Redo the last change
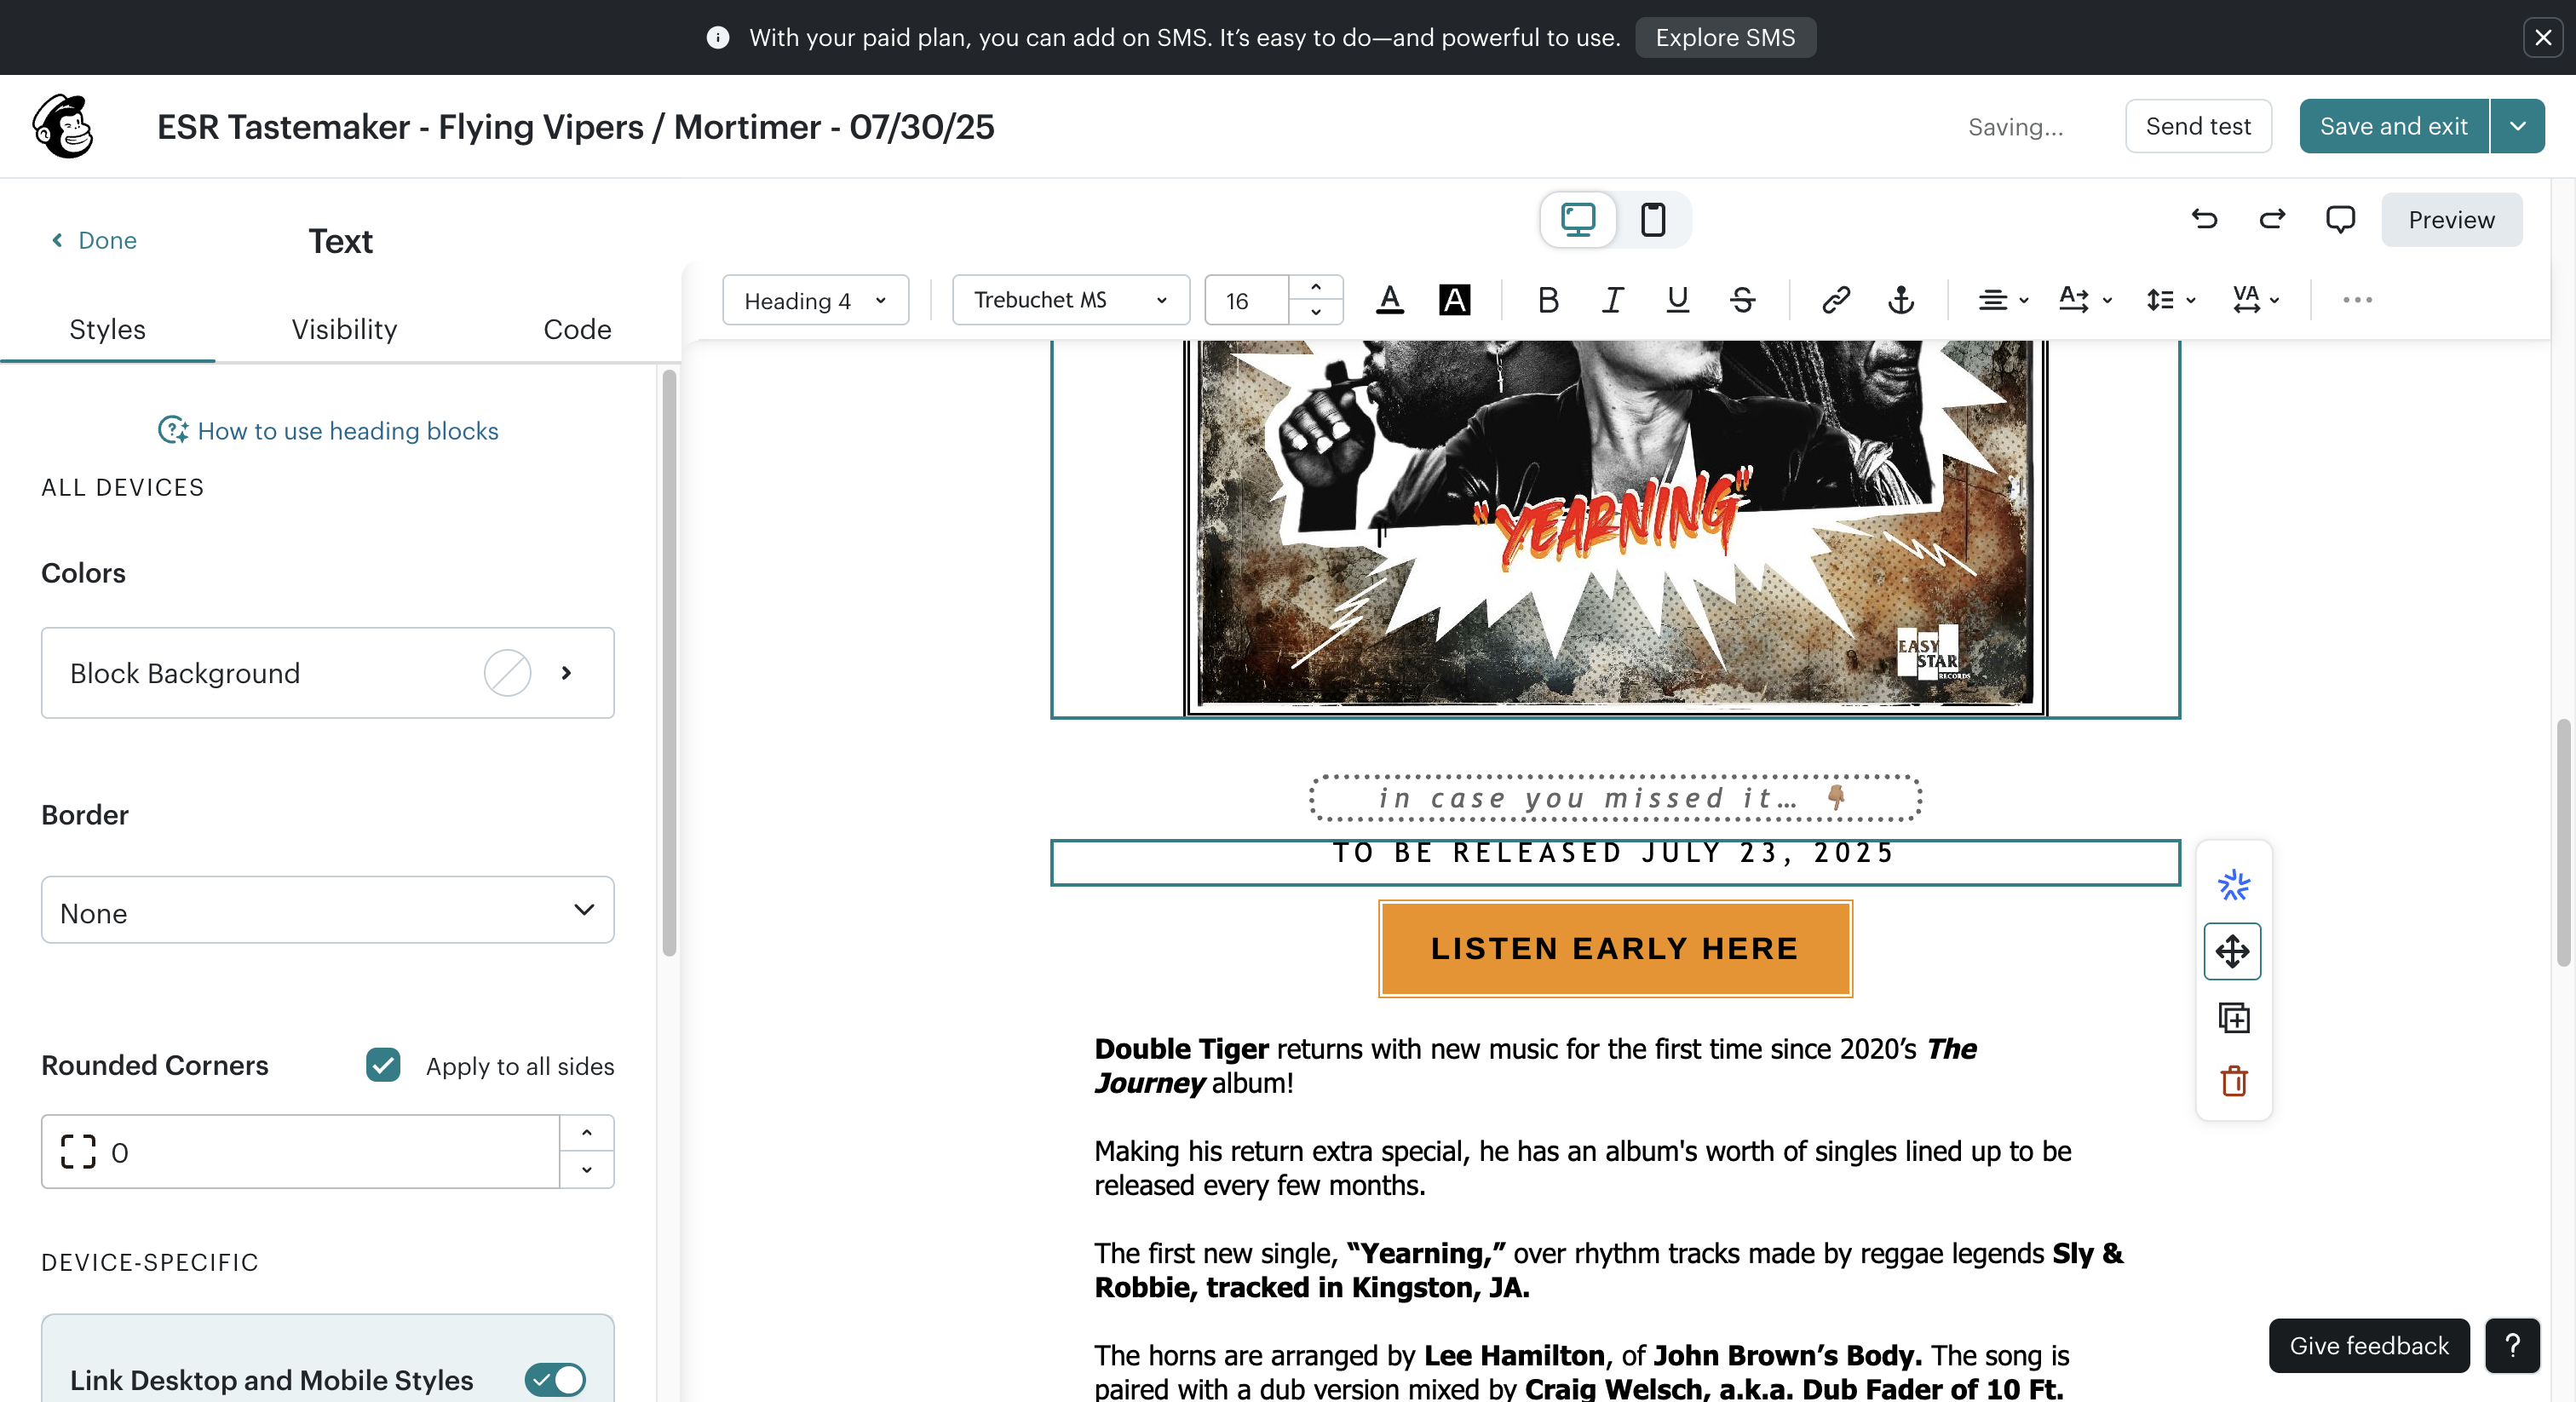 click(2272, 219)
